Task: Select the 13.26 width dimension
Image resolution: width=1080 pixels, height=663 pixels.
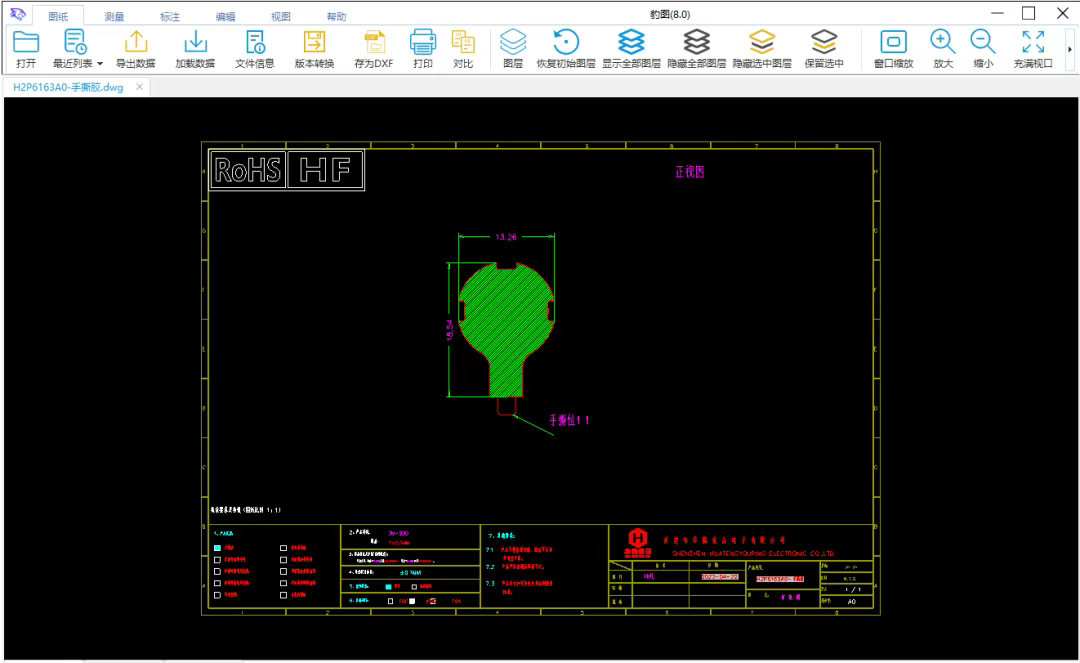Action: (x=506, y=237)
